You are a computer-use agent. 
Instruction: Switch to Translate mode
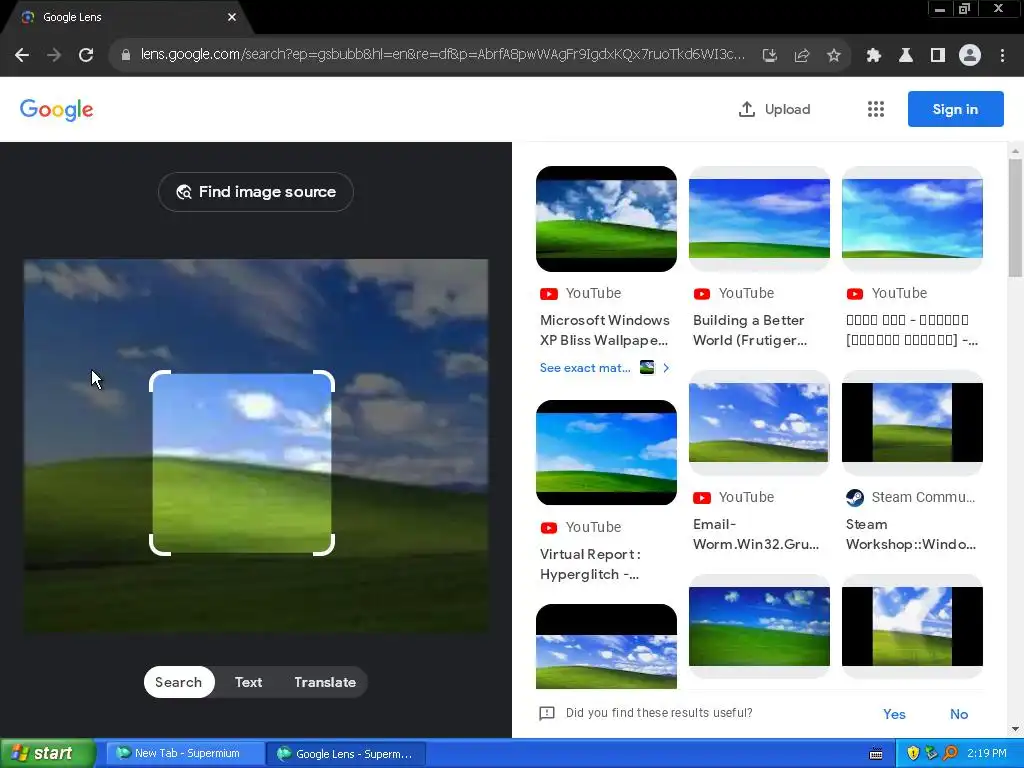(325, 682)
